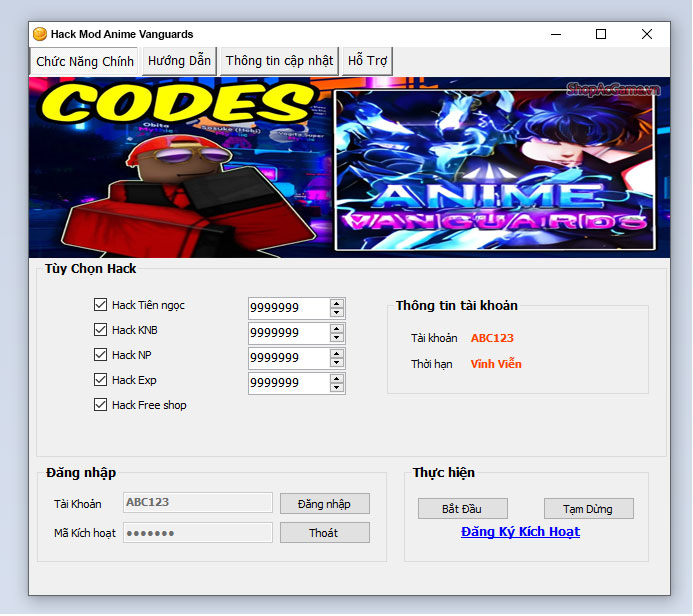Decrement the Hack KNB spinner down arrow
Screen dimensions: 693x616
click(337, 338)
